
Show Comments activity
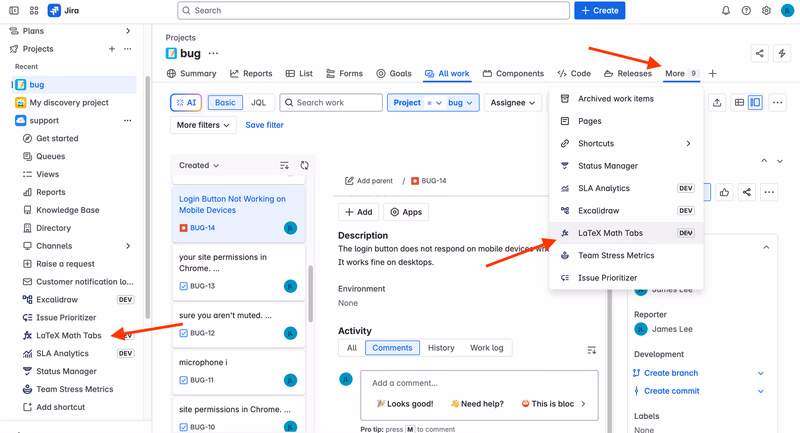pos(392,348)
